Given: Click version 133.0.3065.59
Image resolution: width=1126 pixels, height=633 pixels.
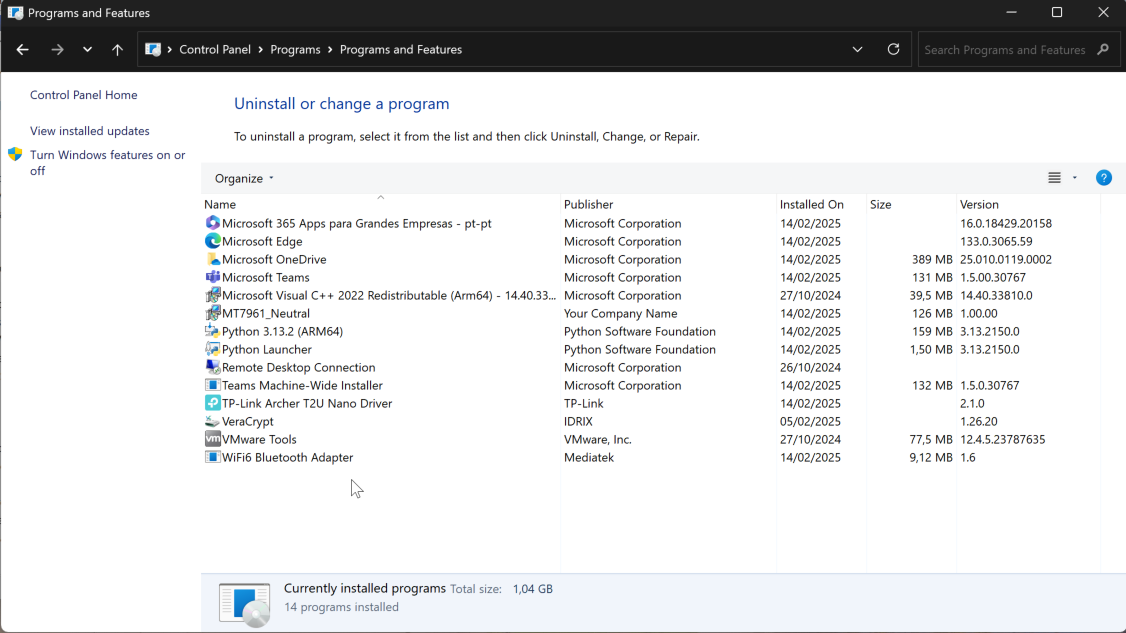Looking at the screenshot, I should [996, 241].
